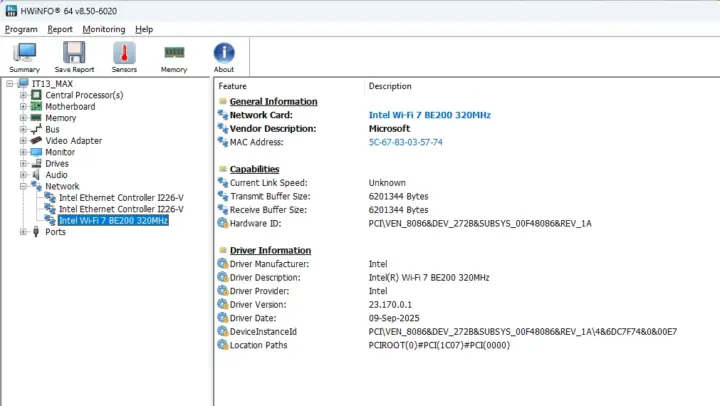720x406 pixels.
Task: Expand the Motherboard node
Action: pyautogui.click(x=23, y=107)
